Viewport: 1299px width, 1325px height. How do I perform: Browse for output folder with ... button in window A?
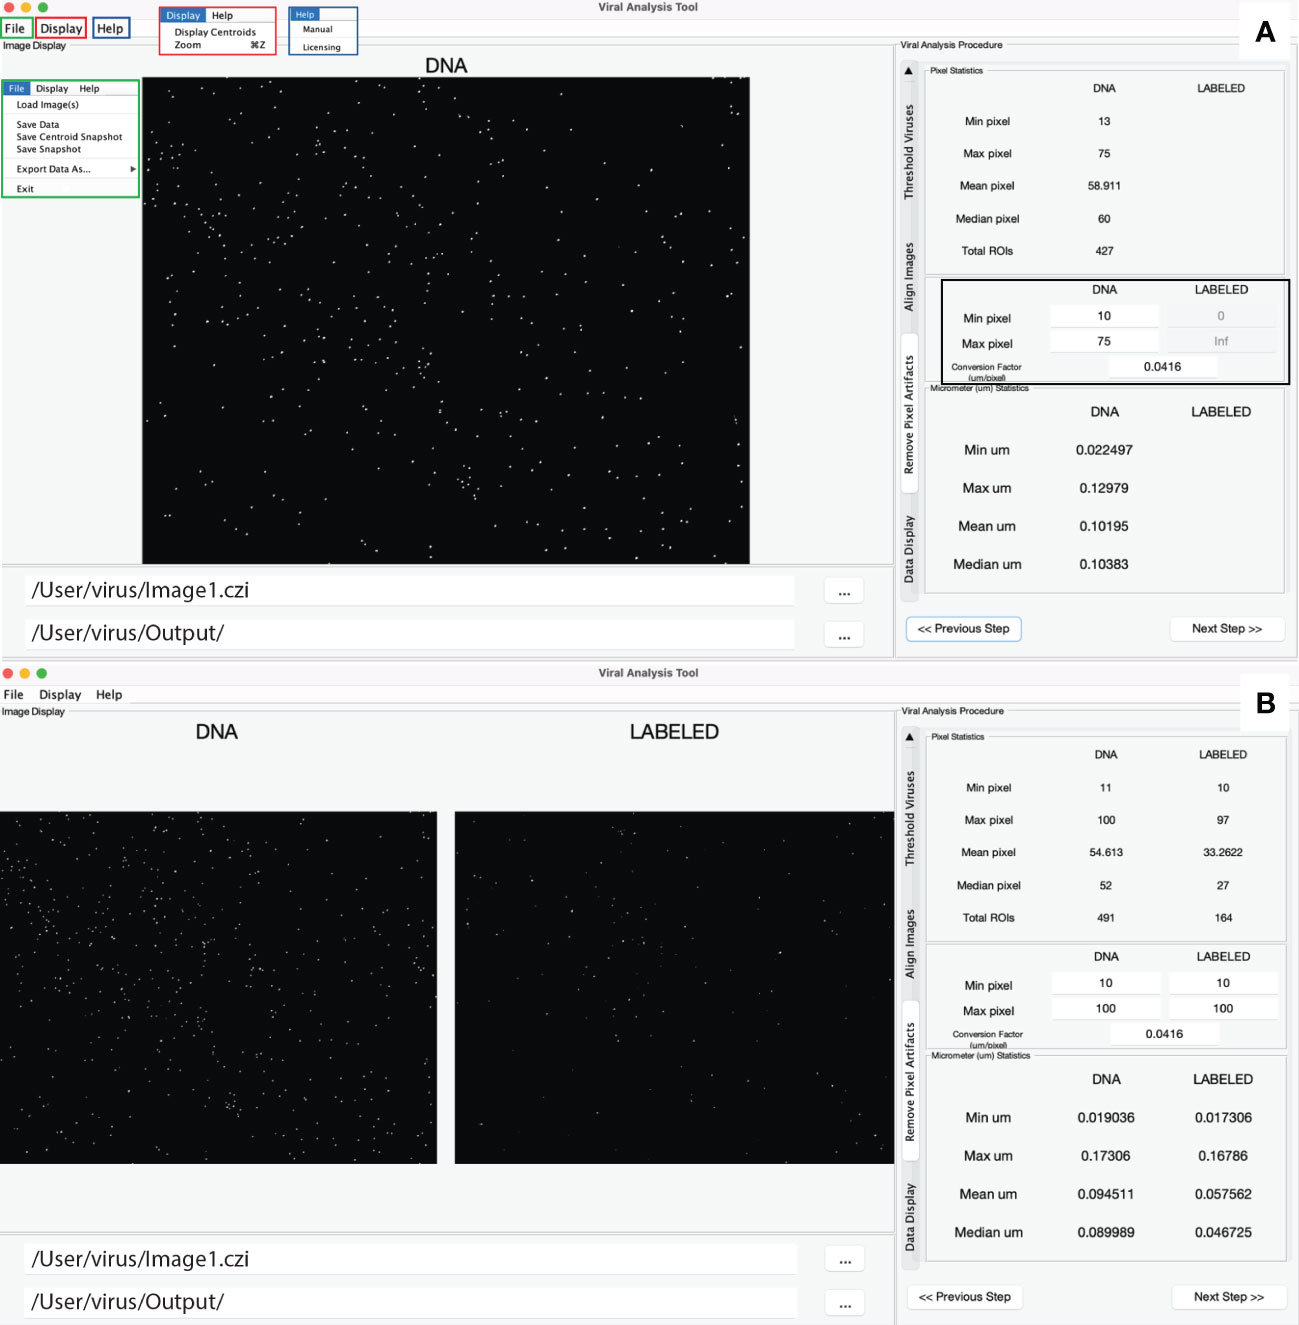pyautogui.click(x=844, y=635)
